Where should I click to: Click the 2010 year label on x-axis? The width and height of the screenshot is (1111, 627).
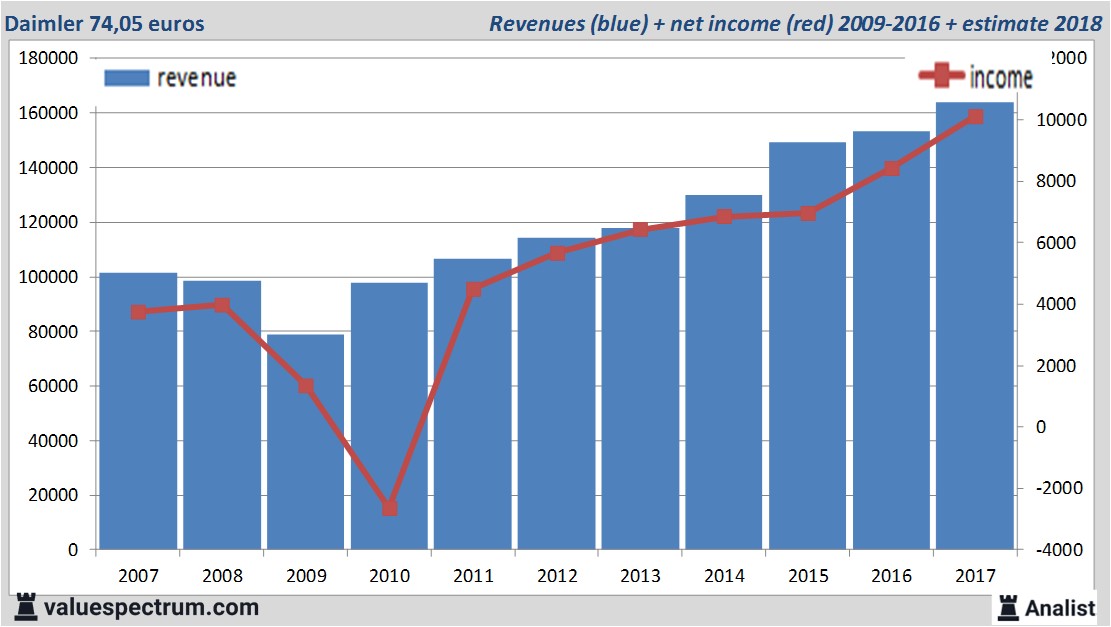[389, 575]
